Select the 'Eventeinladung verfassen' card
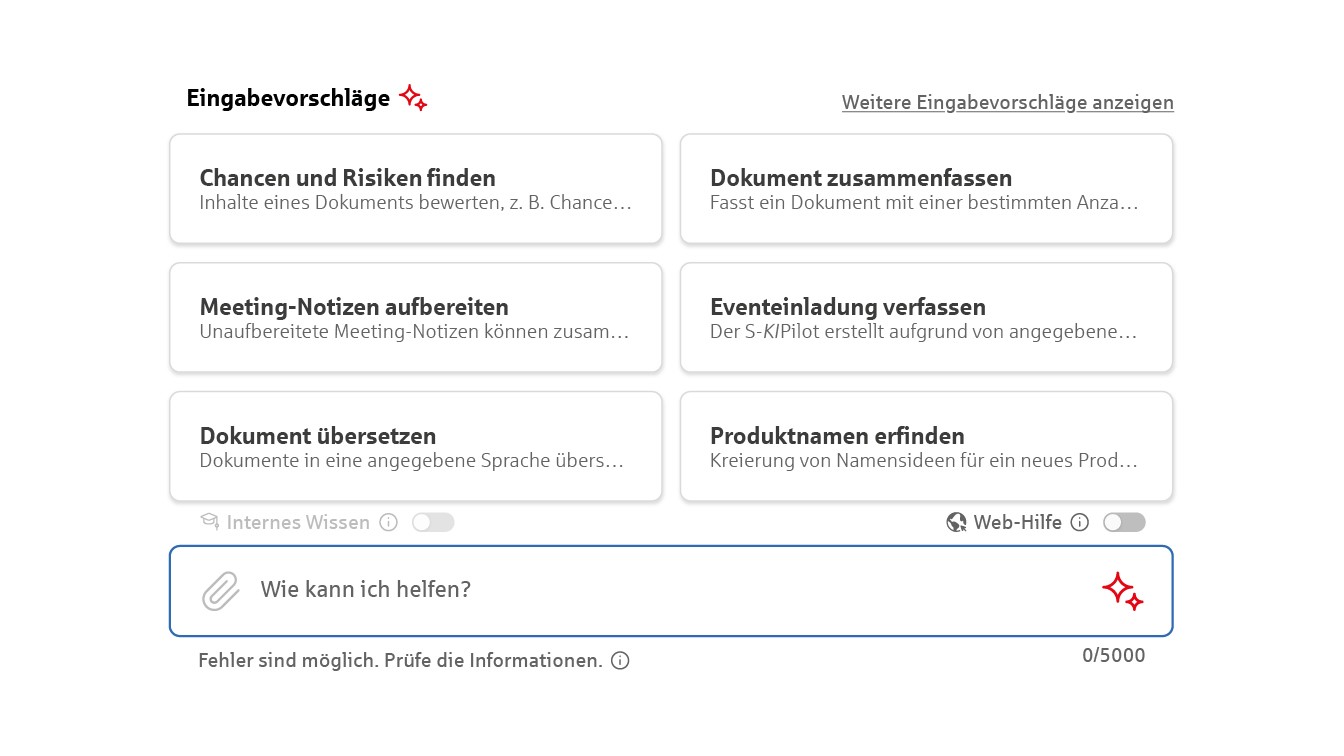This screenshot has height=756, width=1344. (x=926, y=317)
